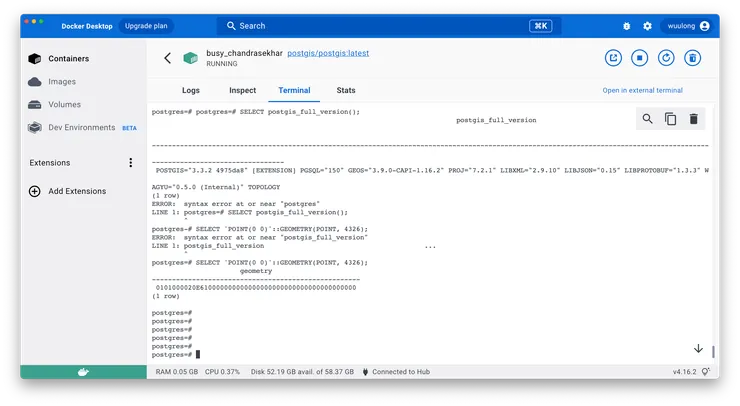Copy terminal contents with the copy icon
The height and width of the screenshot is (406, 740).
click(x=670, y=119)
